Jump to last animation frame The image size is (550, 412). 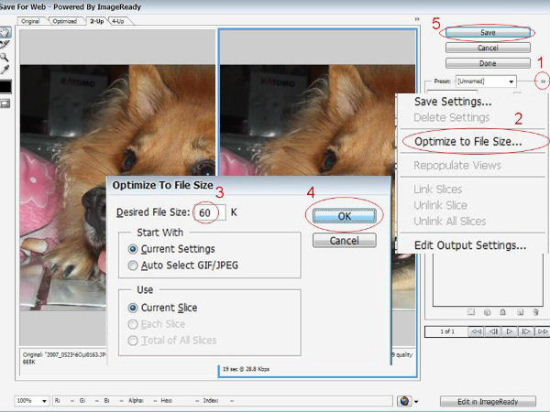542,331
